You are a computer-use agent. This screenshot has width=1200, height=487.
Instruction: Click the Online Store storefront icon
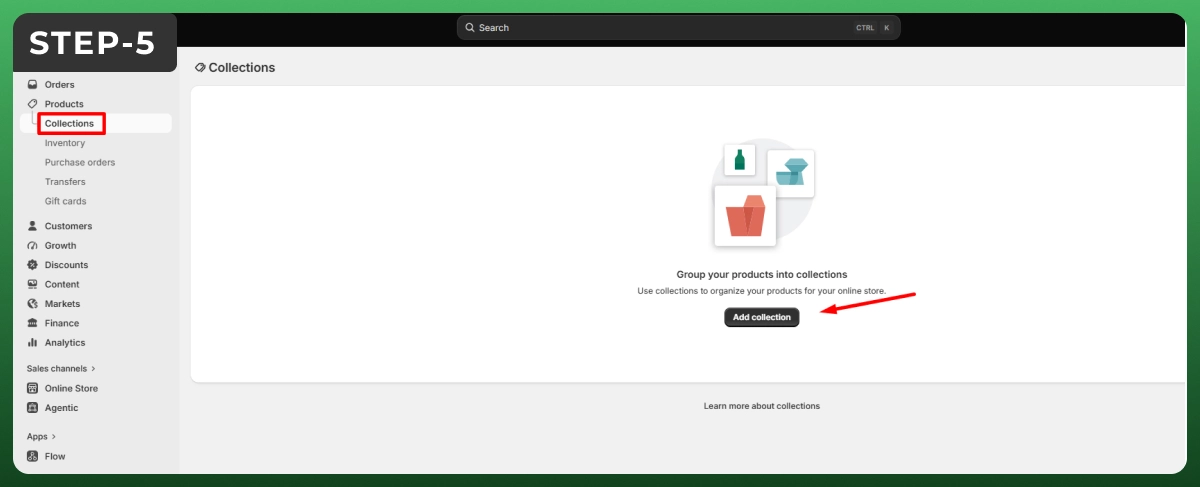(x=33, y=388)
